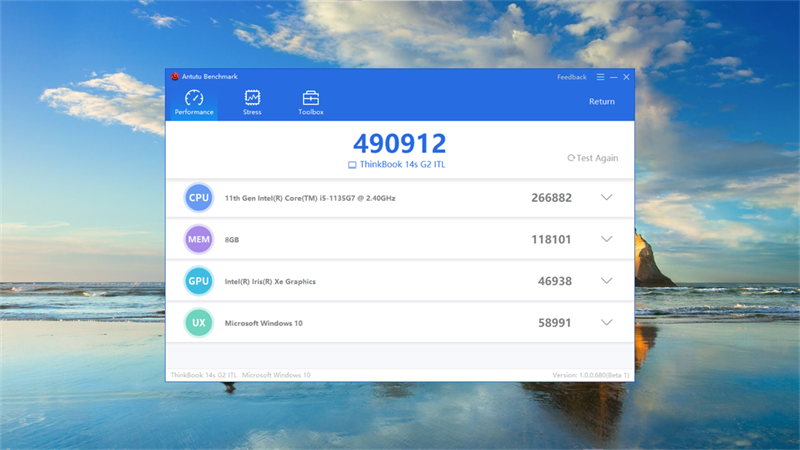The width and height of the screenshot is (800, 450).
Task: Open the Toolbox tab
Action: click(311, 102)
